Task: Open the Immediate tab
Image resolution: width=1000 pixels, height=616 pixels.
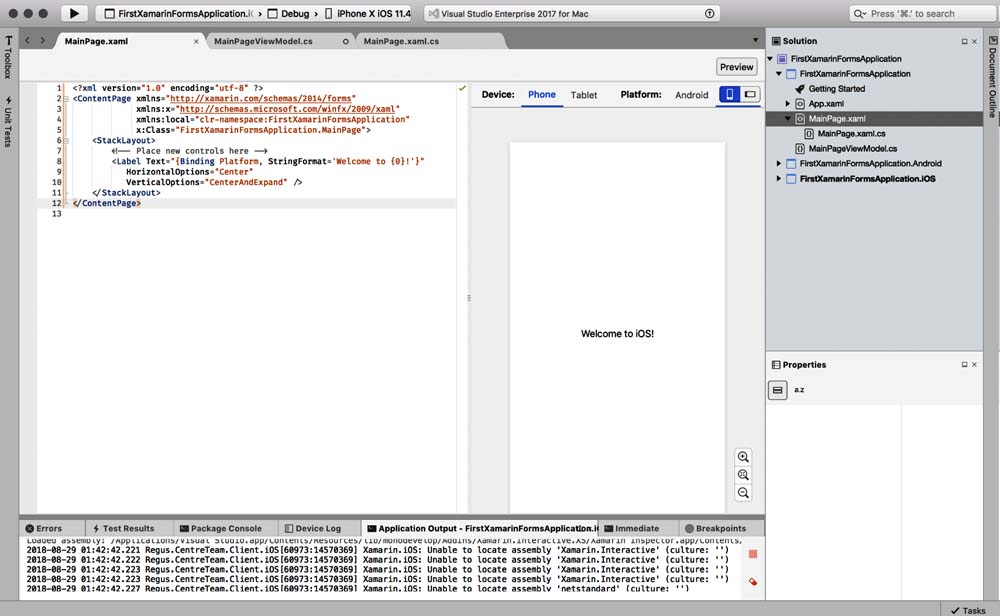Action: (632, 528)
